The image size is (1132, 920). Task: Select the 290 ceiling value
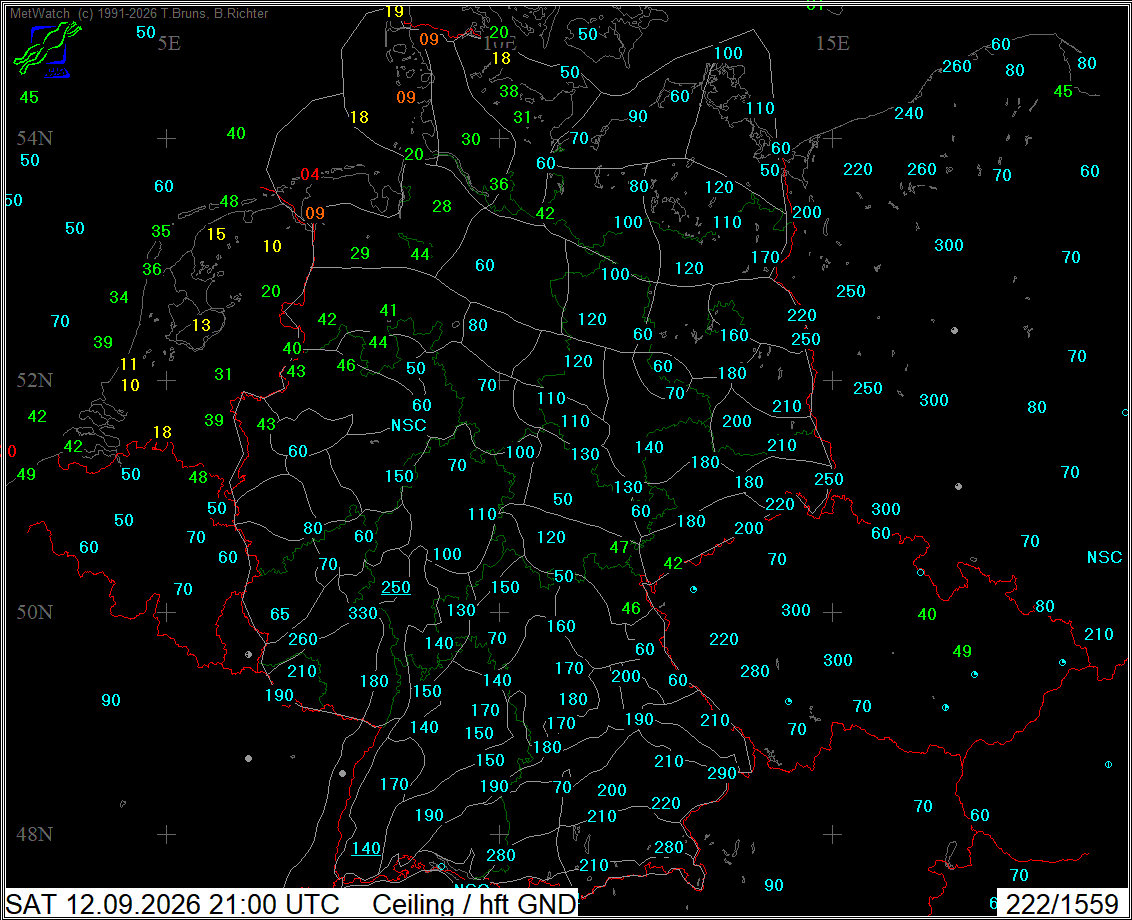(x=721, y=773)
